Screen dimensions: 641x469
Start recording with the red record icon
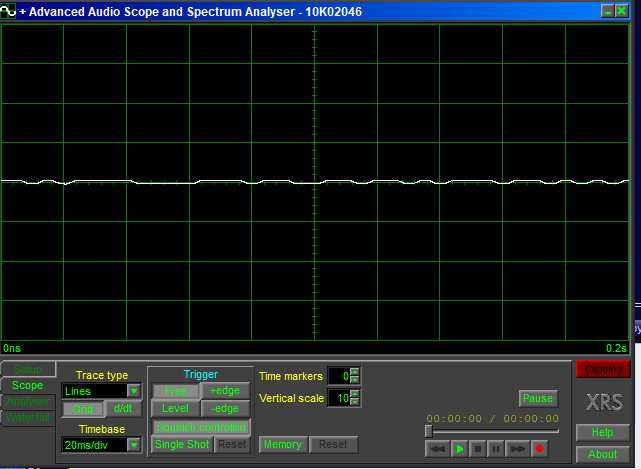coord(539,449)
